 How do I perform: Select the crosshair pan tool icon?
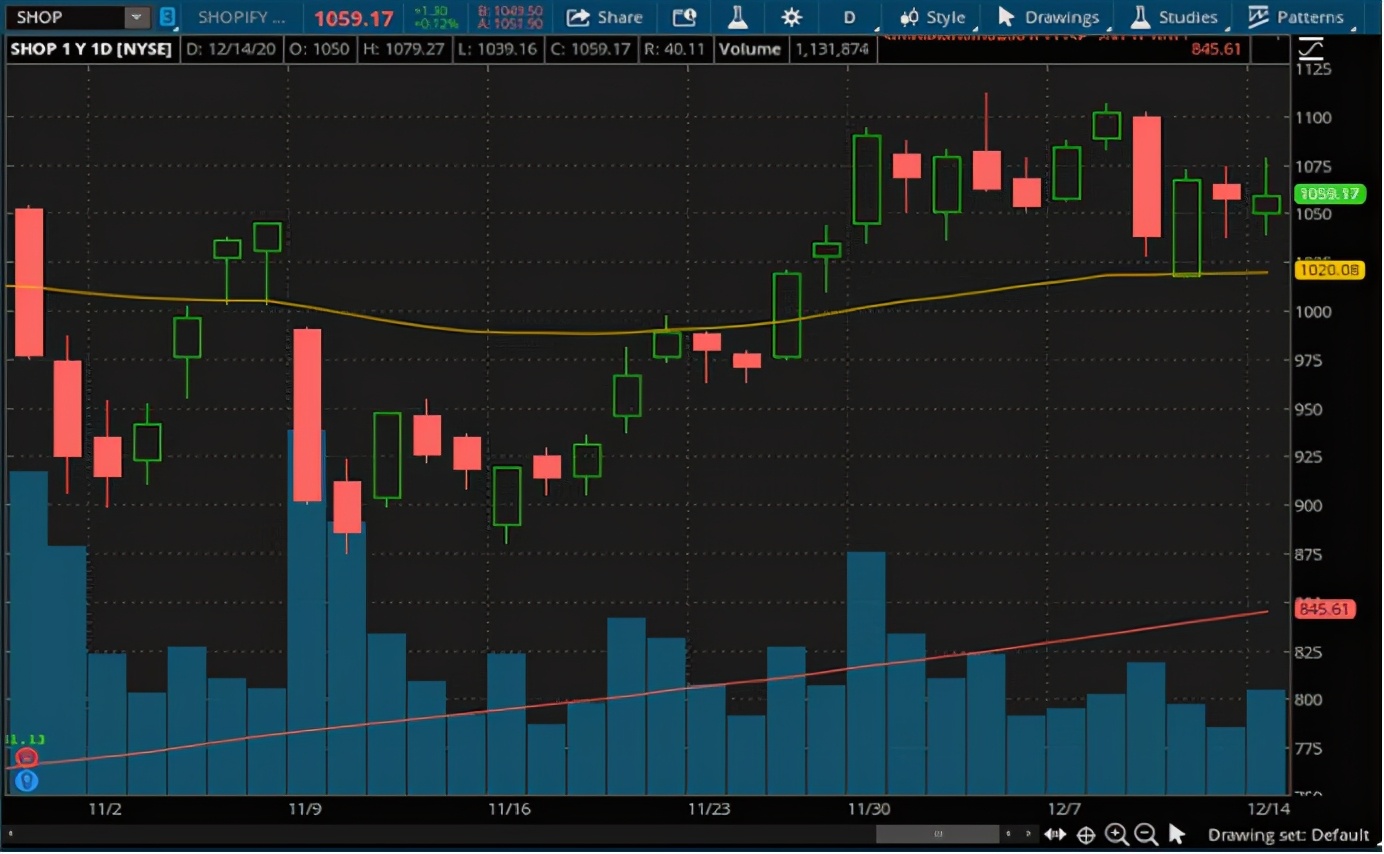1086,834
